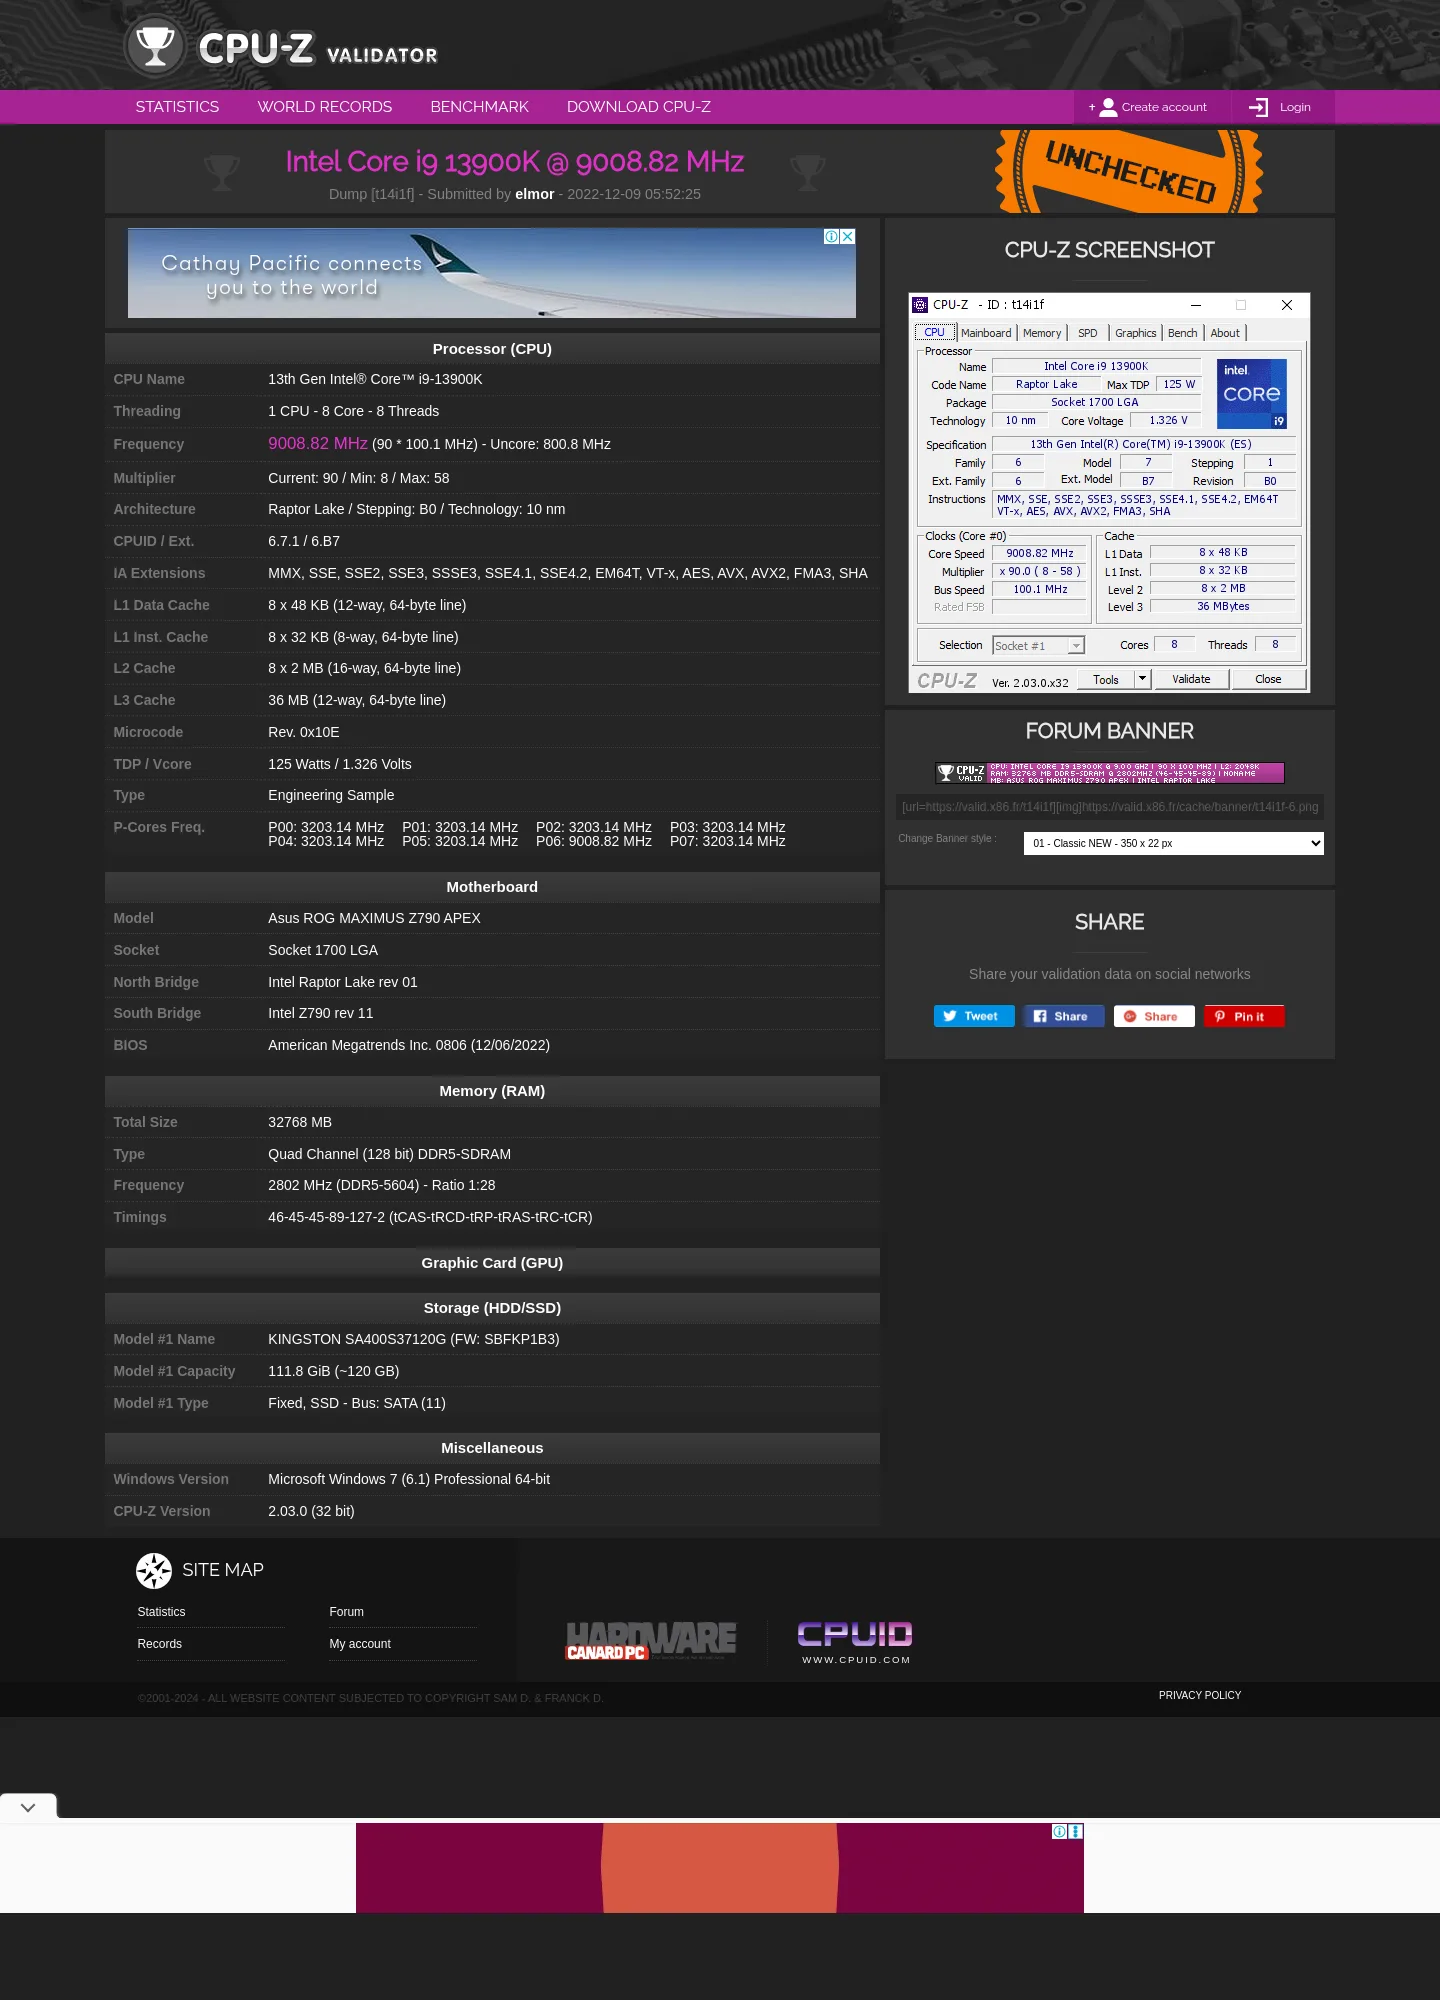1440x2000 pixels.
Task: Go to the BENCHMARK section
Action: point(479,107)
